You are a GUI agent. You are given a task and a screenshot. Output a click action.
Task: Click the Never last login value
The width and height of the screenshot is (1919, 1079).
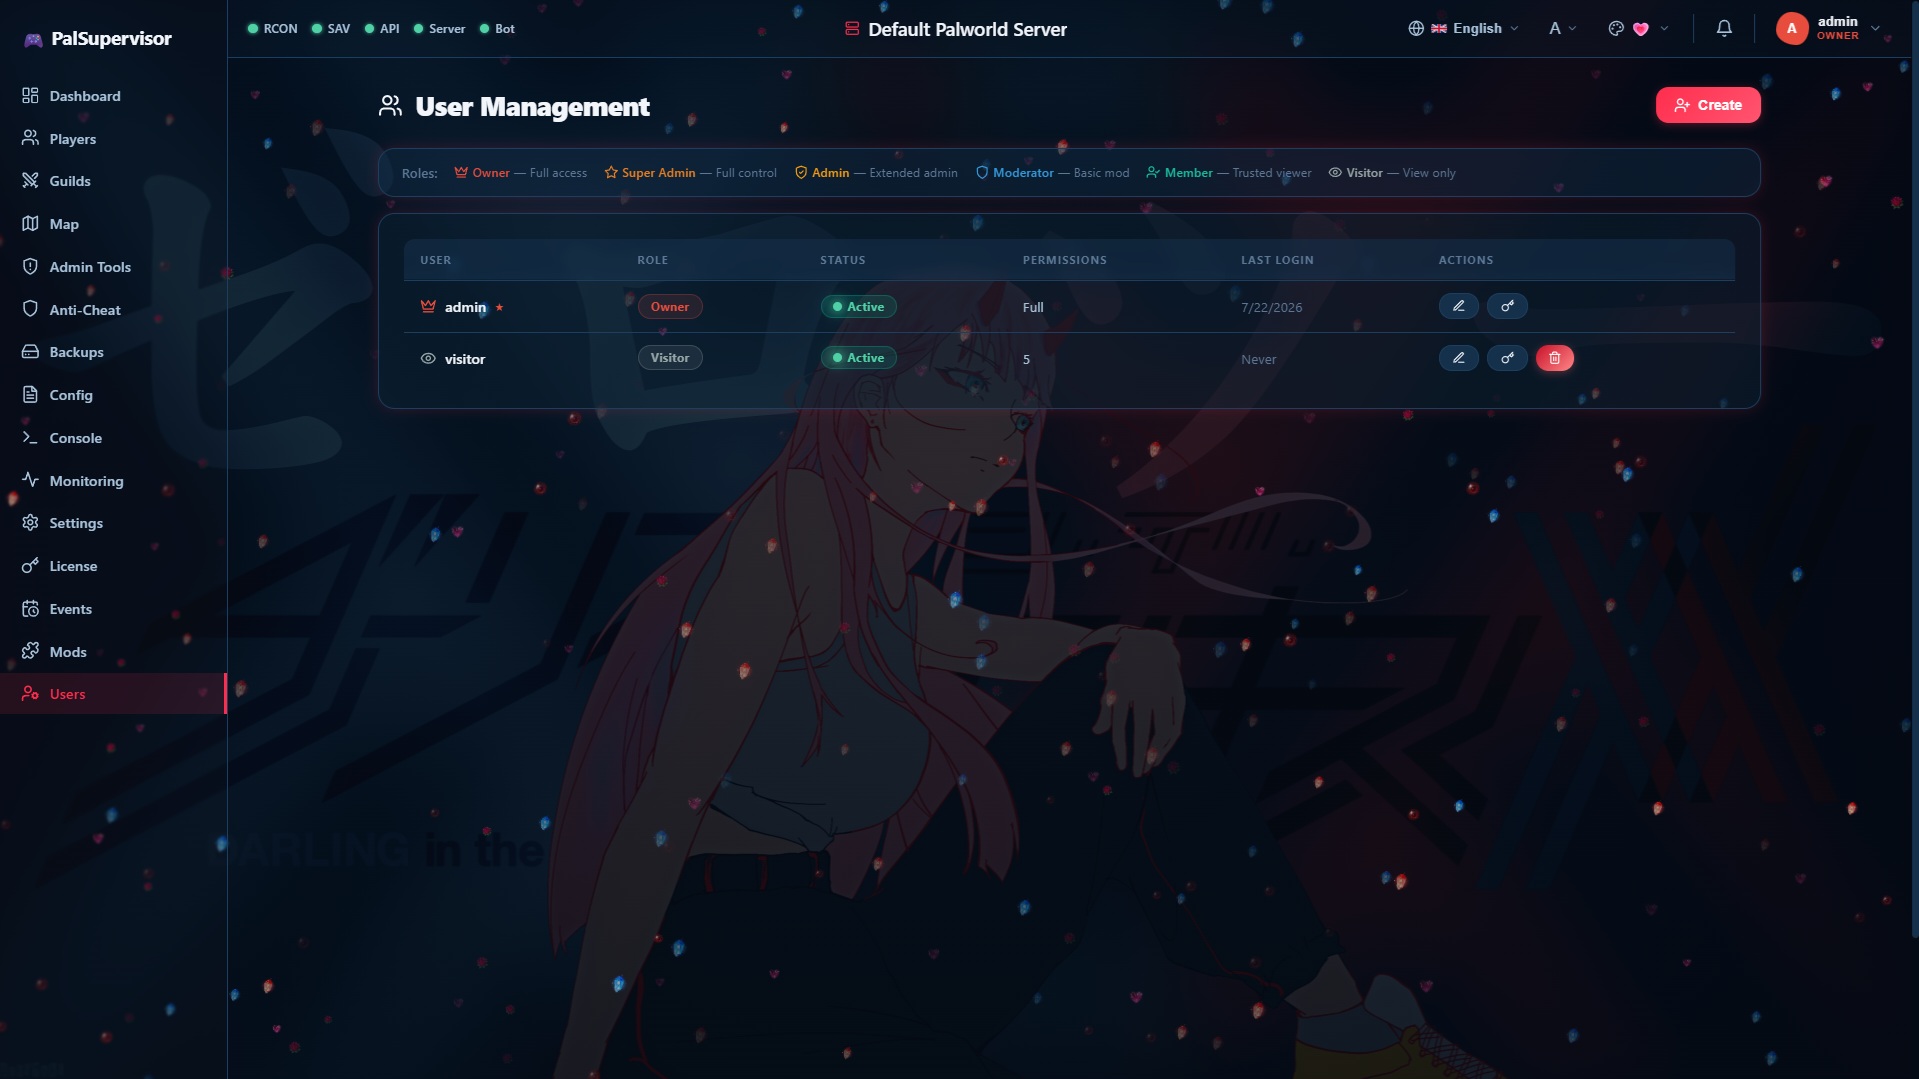pos(1258,359)
